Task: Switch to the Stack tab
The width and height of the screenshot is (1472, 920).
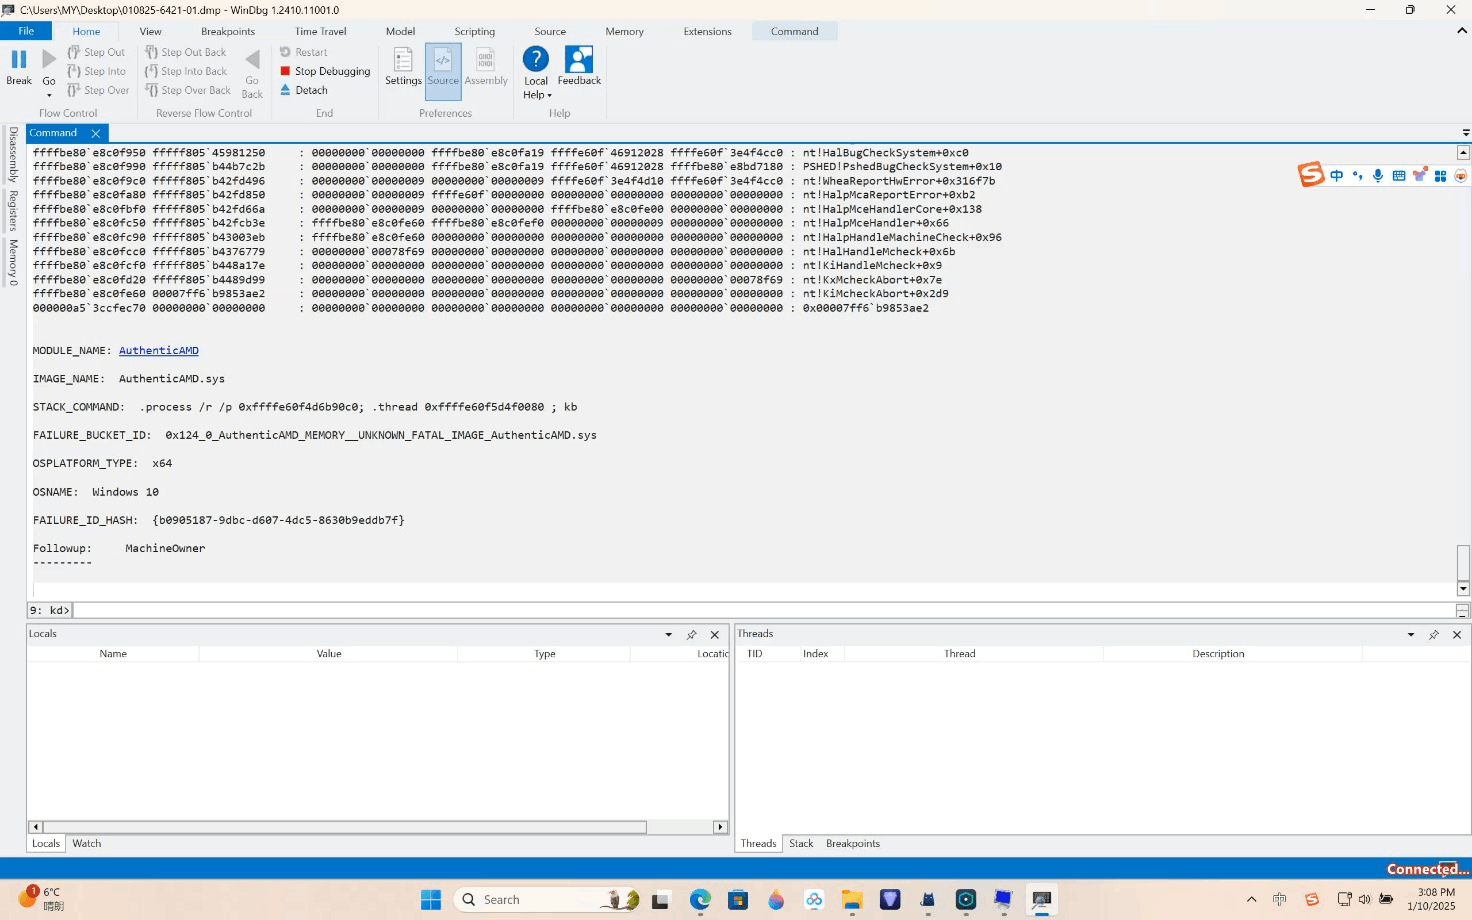Action: click(x=801, y=844)
